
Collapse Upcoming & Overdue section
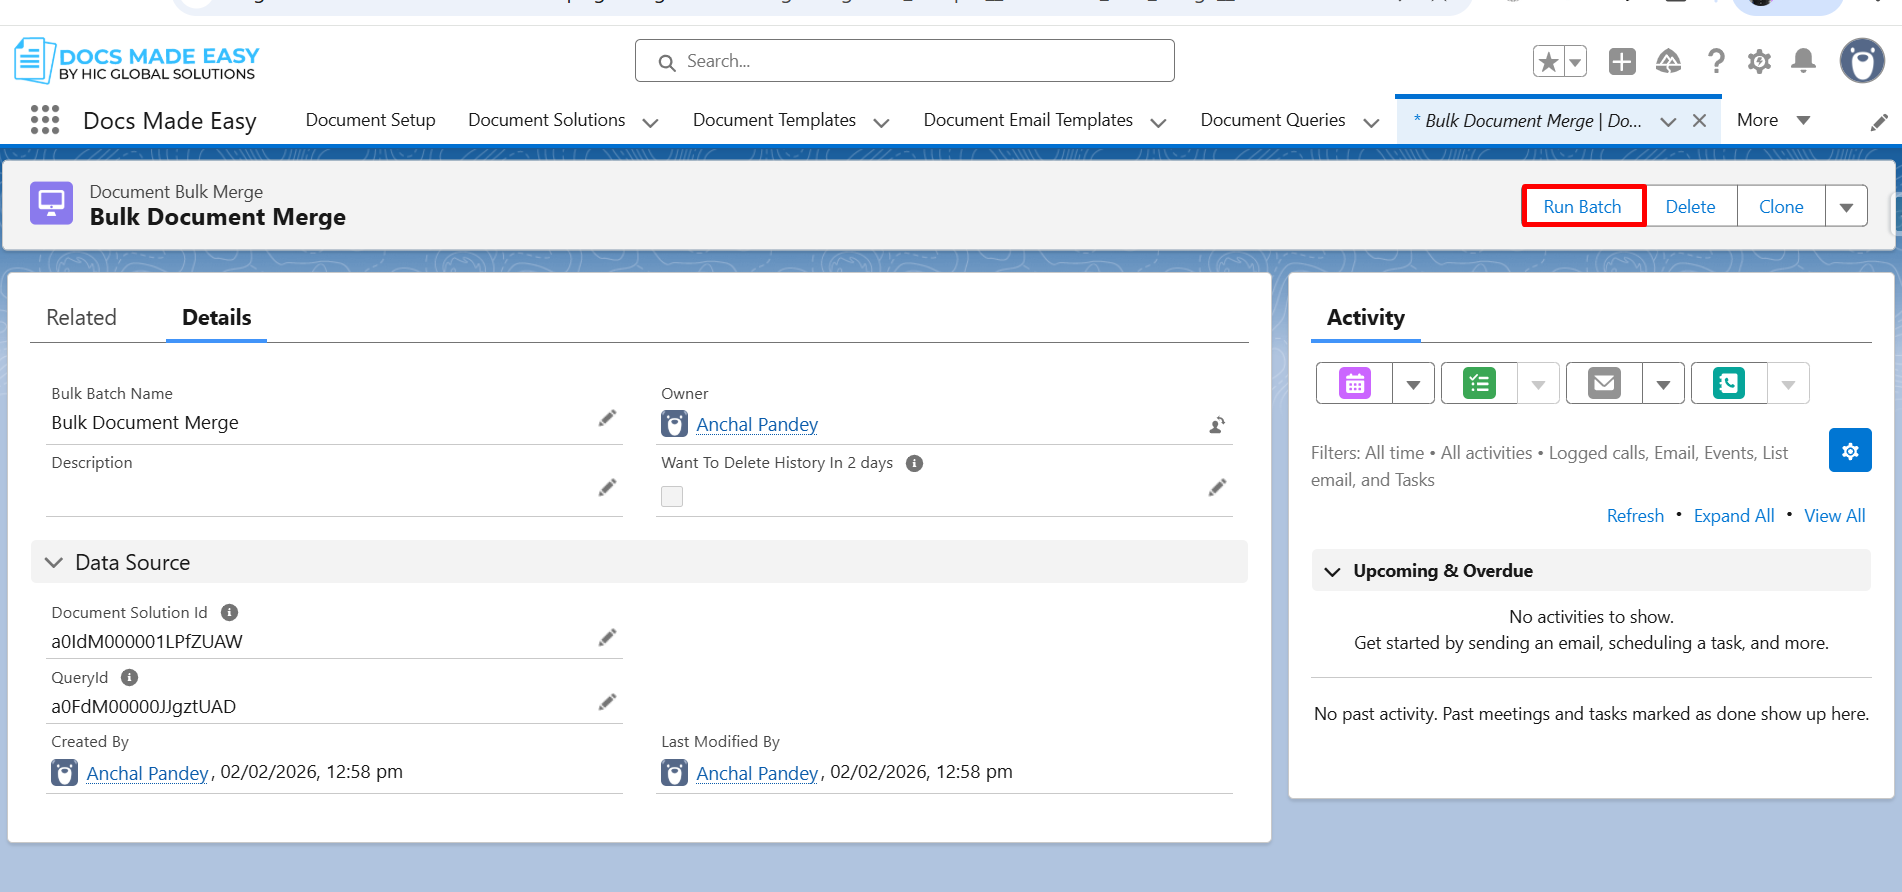click(x=1332, y=571)
